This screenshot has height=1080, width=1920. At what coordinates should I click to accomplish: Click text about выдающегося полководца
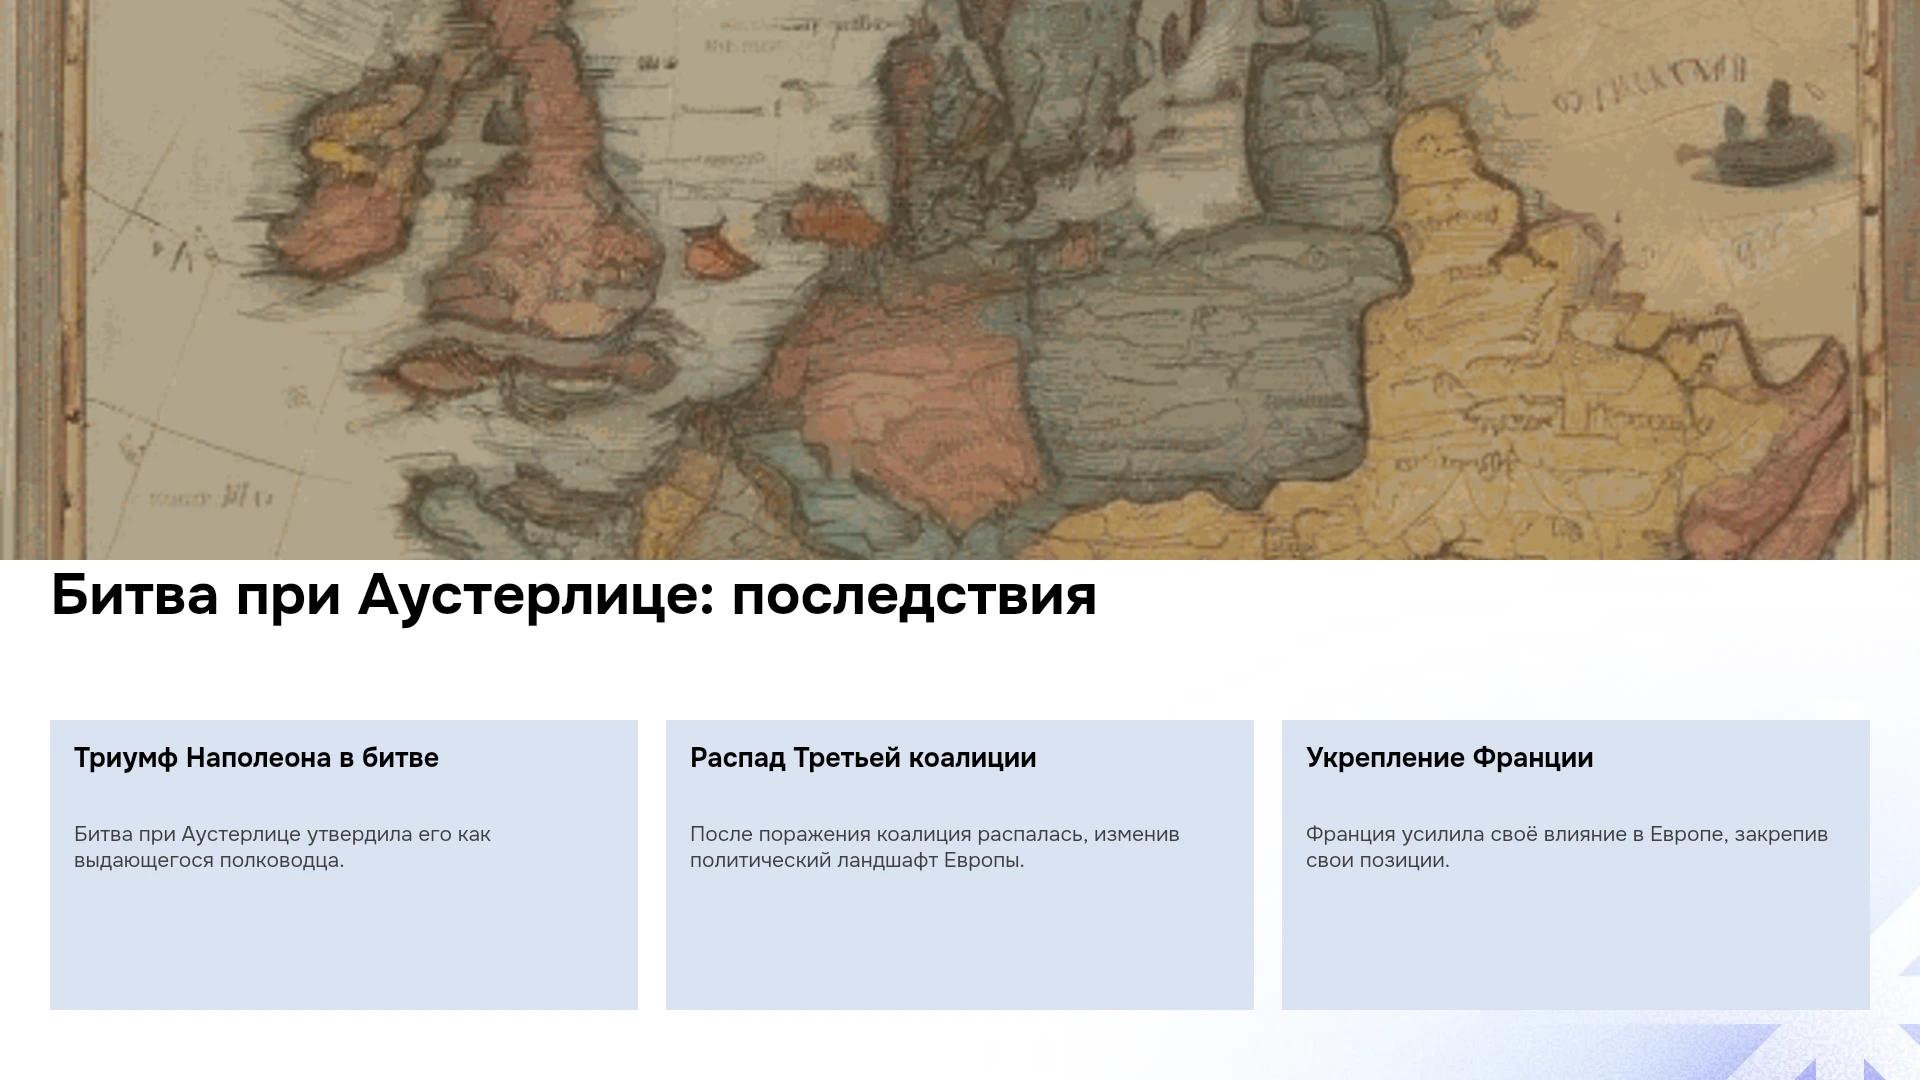(x=209, y=861)
